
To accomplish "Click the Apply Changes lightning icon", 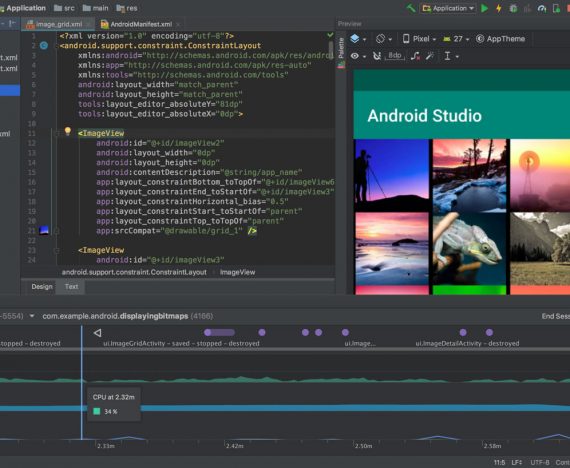I will pos(499,8).
